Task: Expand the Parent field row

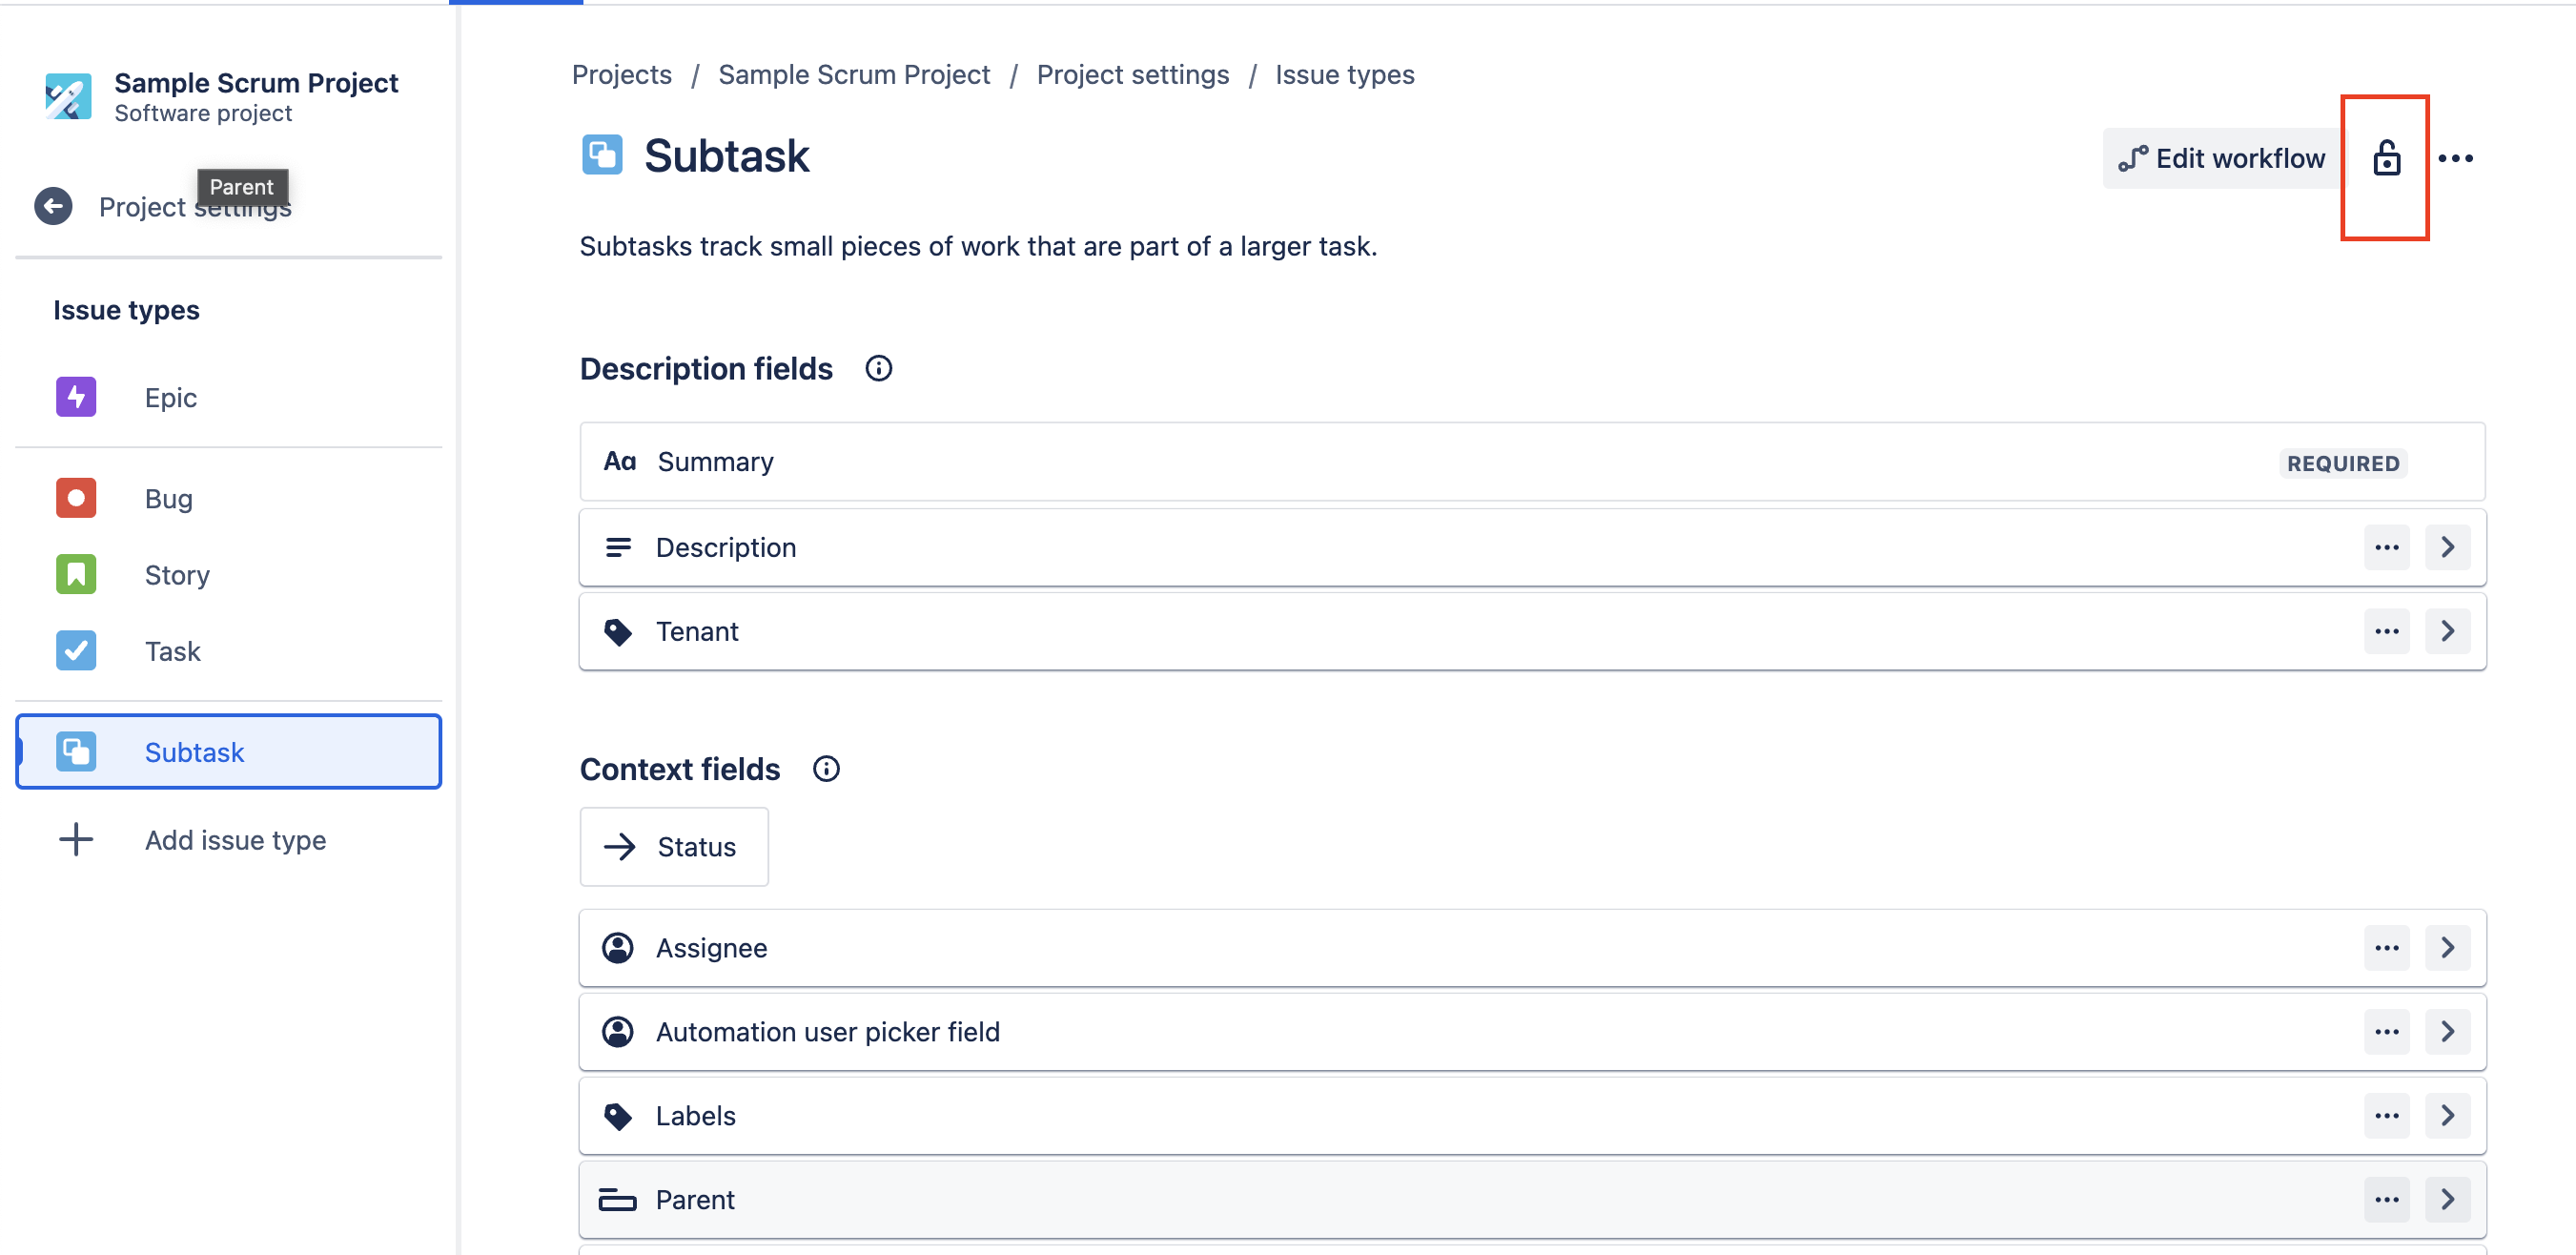Action: (x=2448, y=1199)
